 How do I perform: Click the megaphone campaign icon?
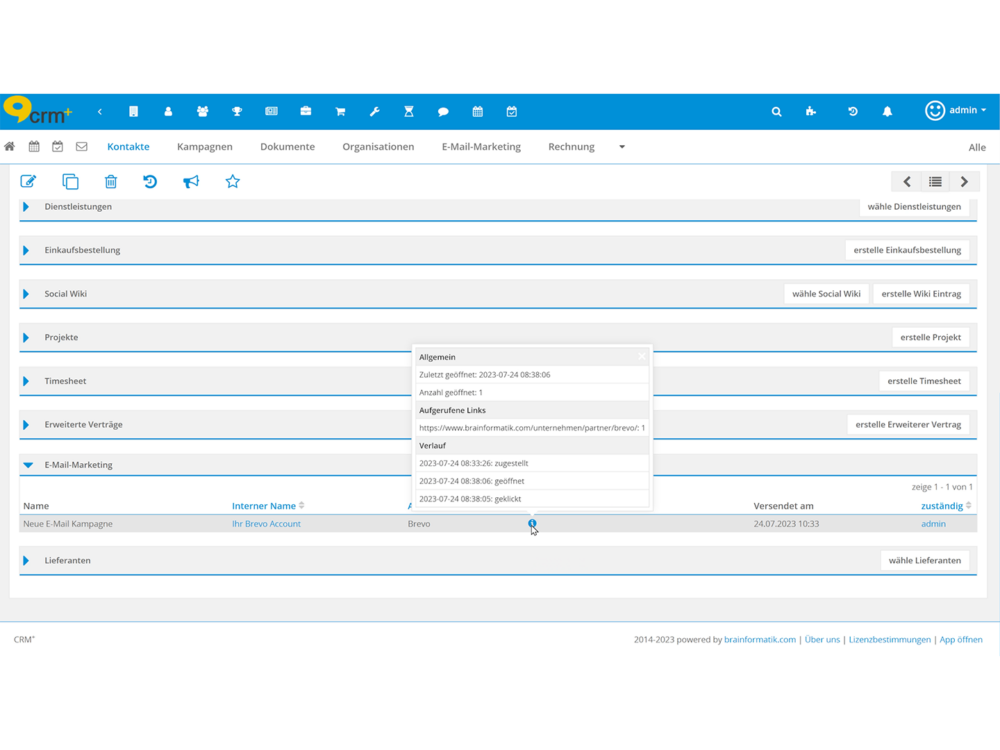pyautogui.click(x=191, y=181)
